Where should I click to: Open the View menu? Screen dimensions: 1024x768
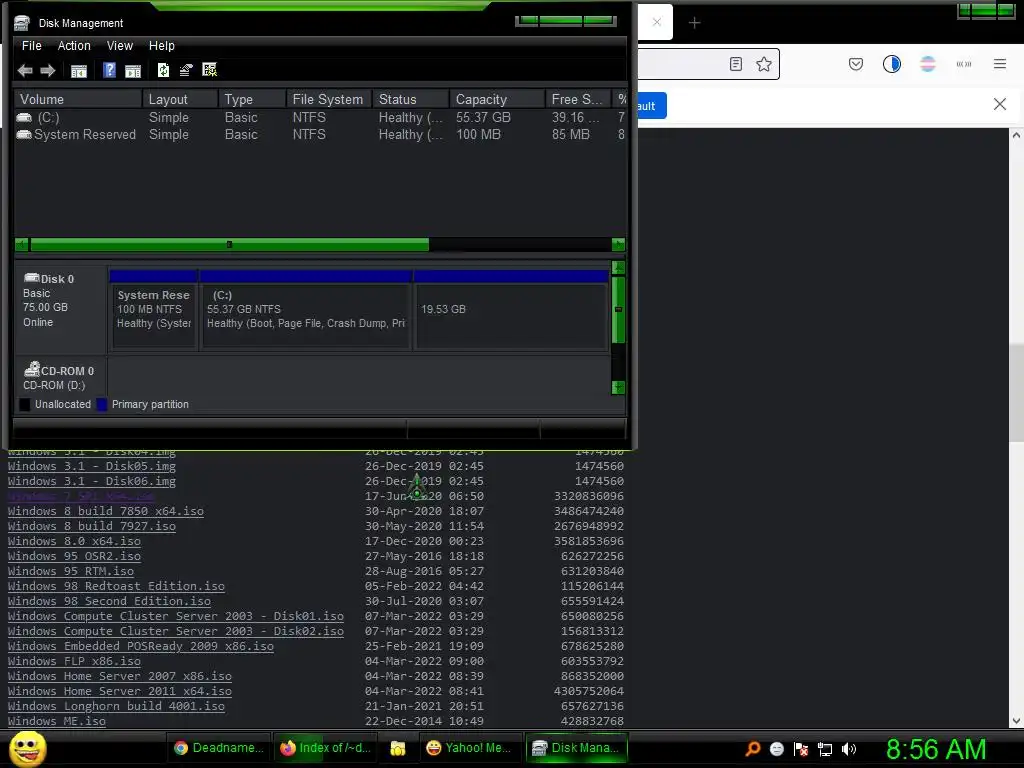120,46
